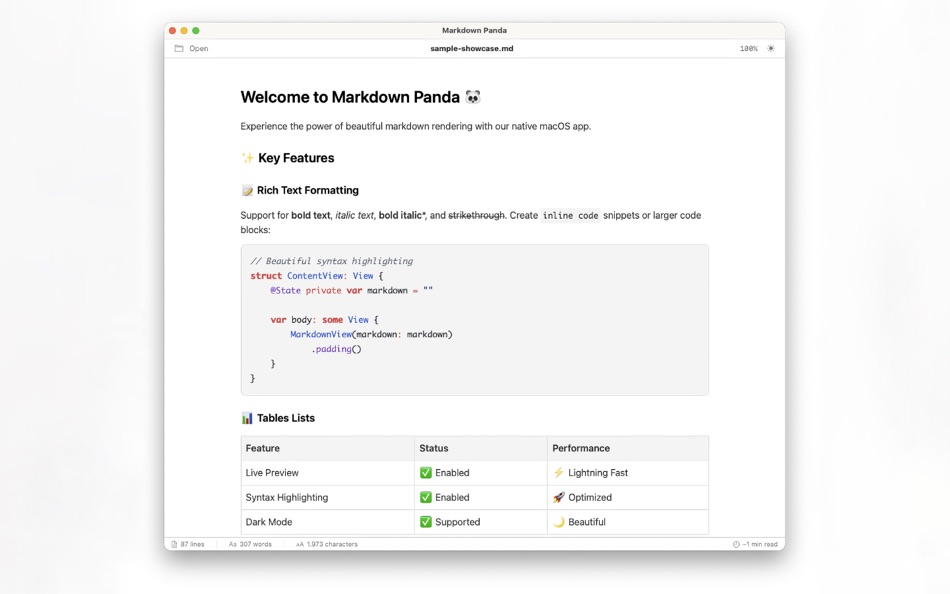Click the var body: some View line
950x594 pixels.
324,320
